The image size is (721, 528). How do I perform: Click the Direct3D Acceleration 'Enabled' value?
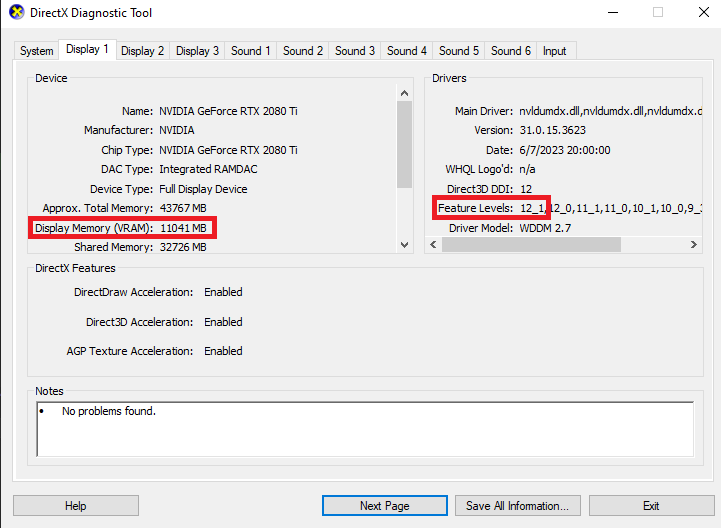pos(223,322)
